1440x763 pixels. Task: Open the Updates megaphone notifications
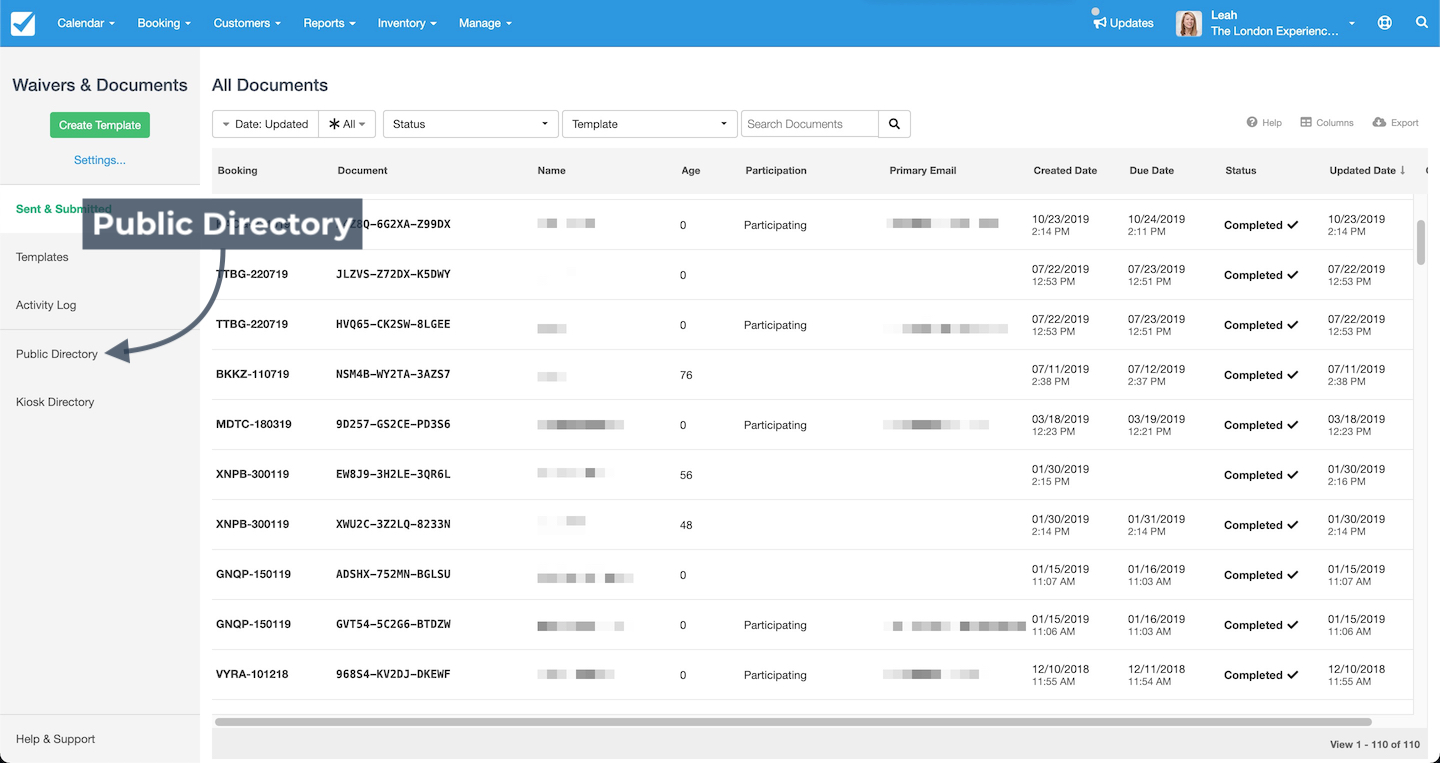pos(1123,23)
